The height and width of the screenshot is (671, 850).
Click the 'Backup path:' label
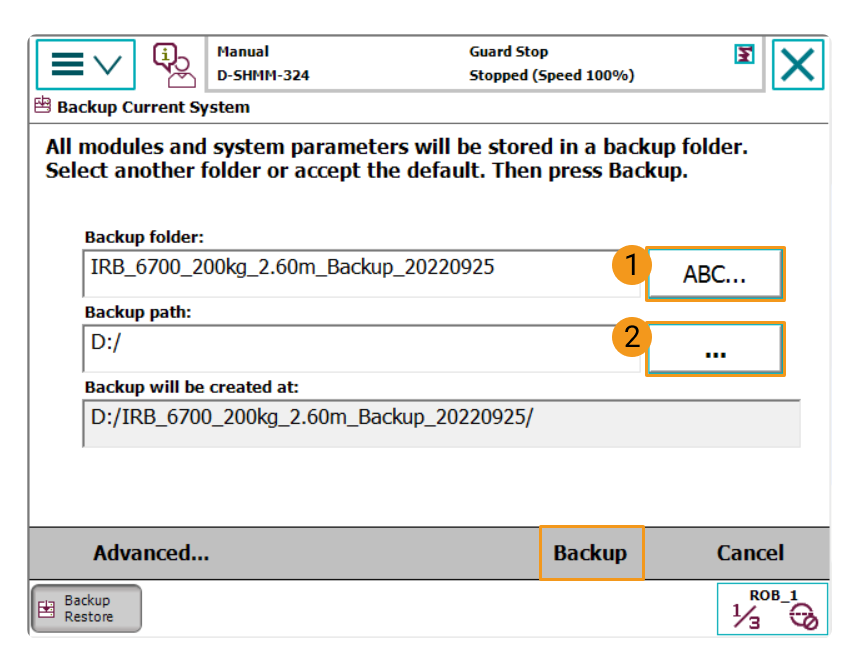(x=138, y=312)
